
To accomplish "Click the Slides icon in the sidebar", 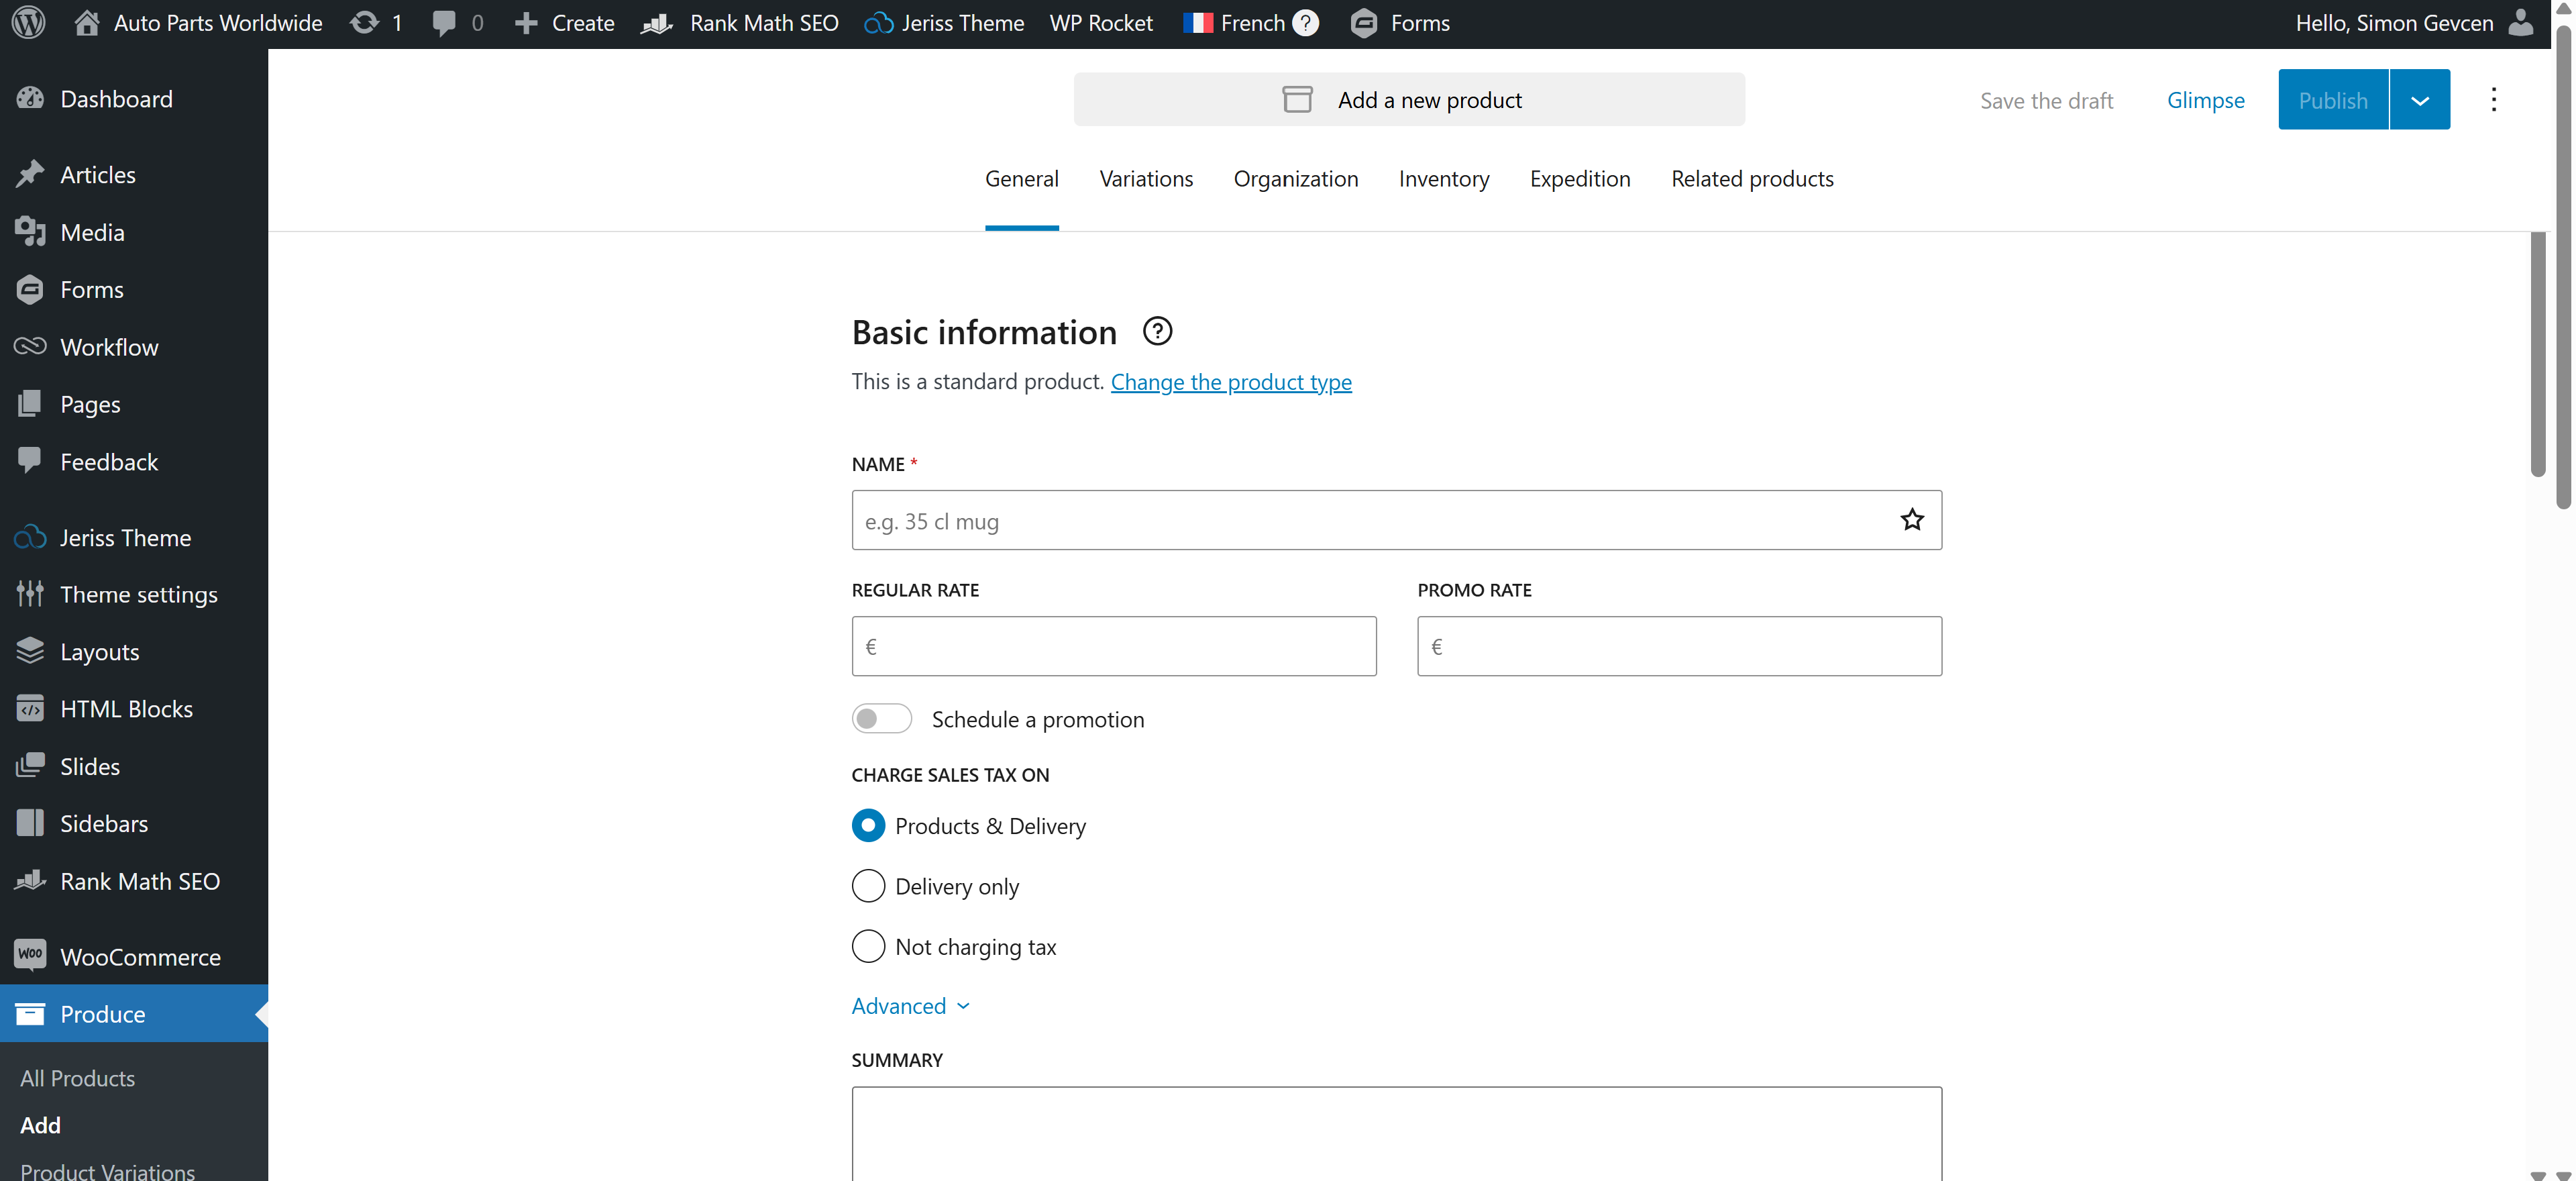I will [30, 765].
